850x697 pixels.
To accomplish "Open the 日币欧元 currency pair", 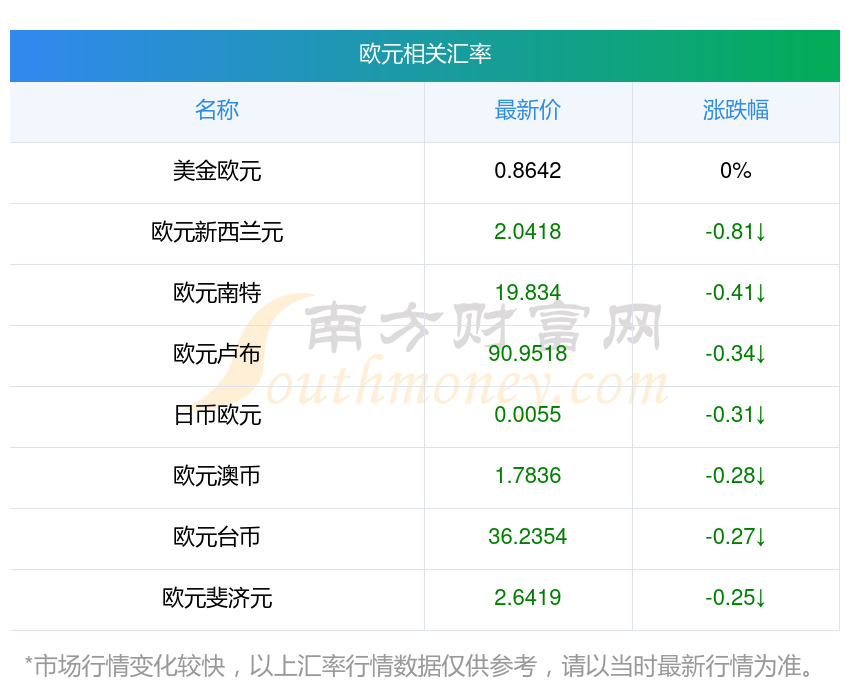I will [217, 415].
